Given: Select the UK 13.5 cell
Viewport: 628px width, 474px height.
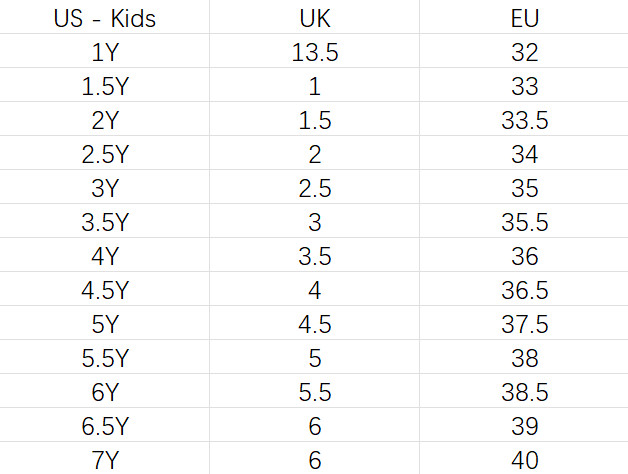Looking at the screenshot, I should pos(314,52).
